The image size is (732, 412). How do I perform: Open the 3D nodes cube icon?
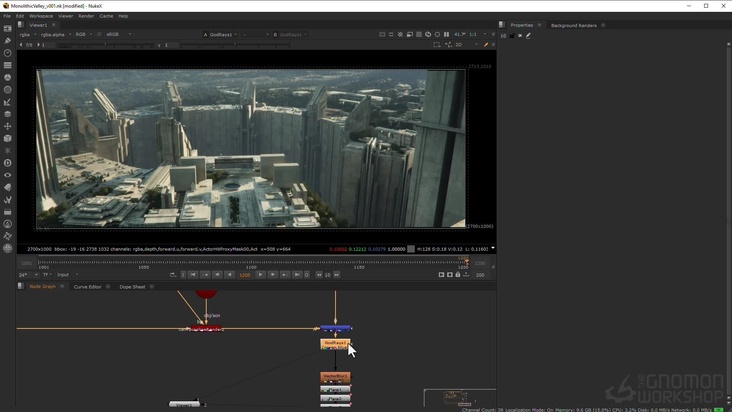coord(7,139)
